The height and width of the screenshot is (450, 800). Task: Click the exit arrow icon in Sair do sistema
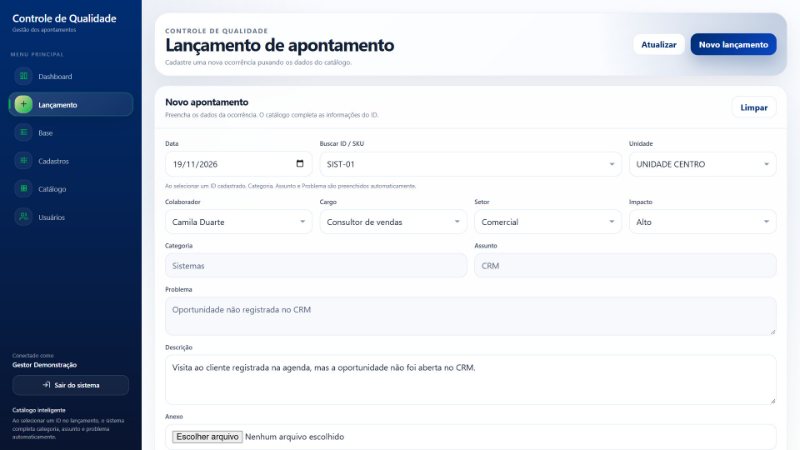coord(46,385)
